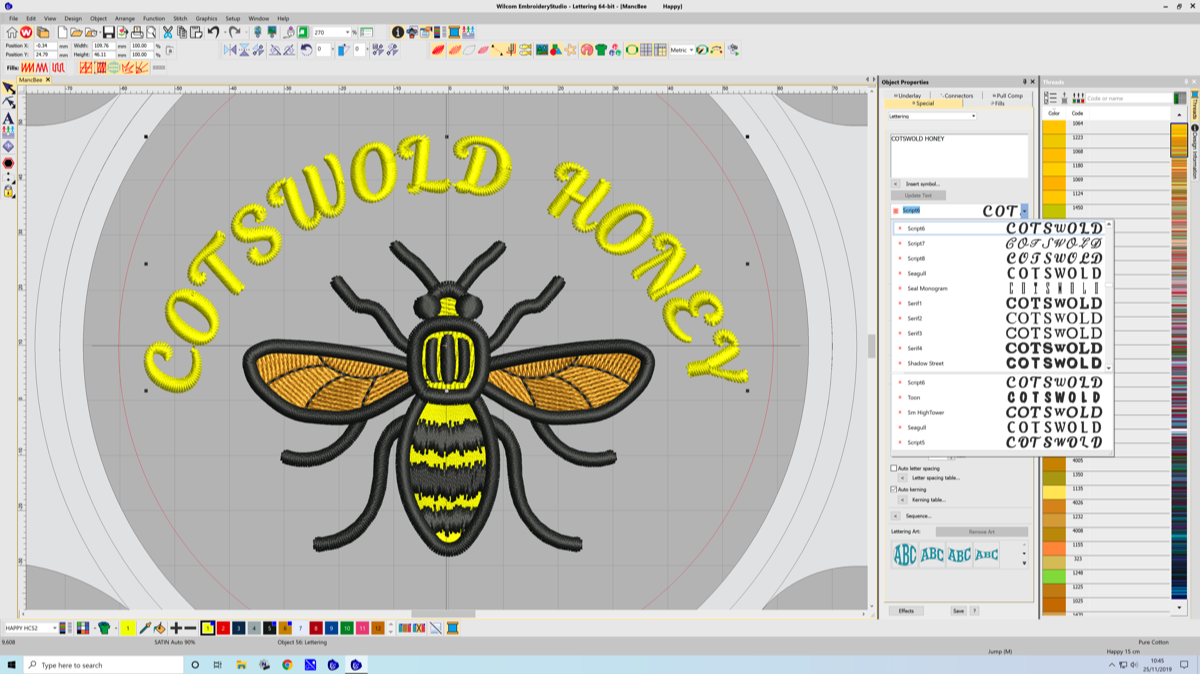Select yellow color swatch 1 in the palette
This screenshot has width=1200, height=674.
tap(207, 628)
